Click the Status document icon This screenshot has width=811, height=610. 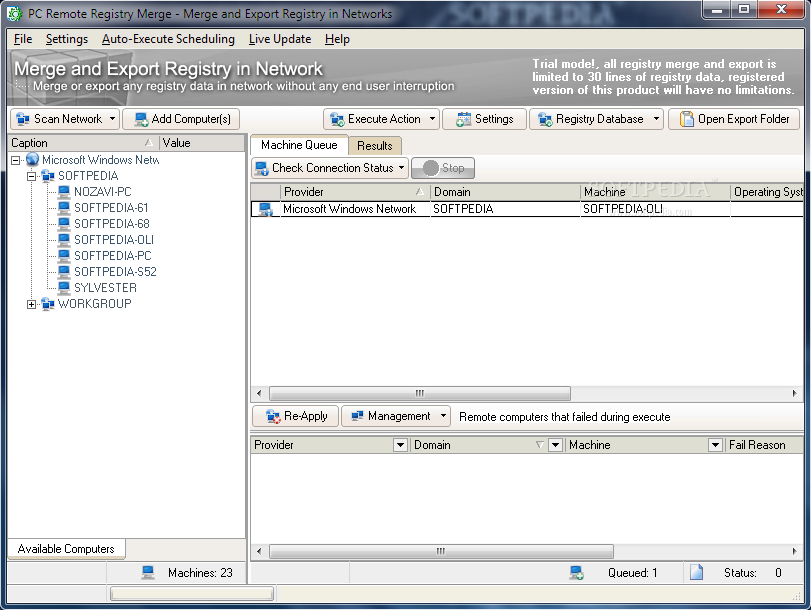pos(697,572)
